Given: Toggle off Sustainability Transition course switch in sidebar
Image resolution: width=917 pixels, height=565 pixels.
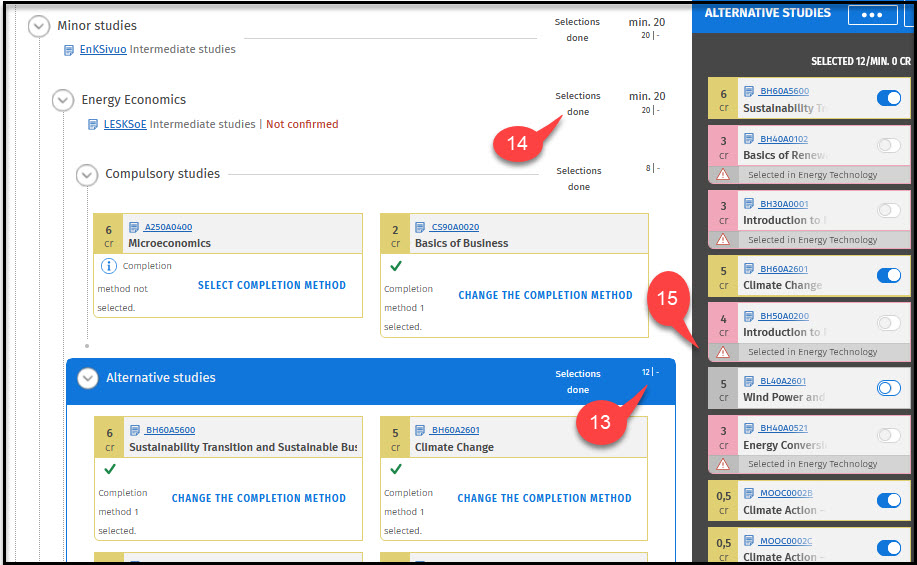Looking at the screenshot, I should click(889, 98).
